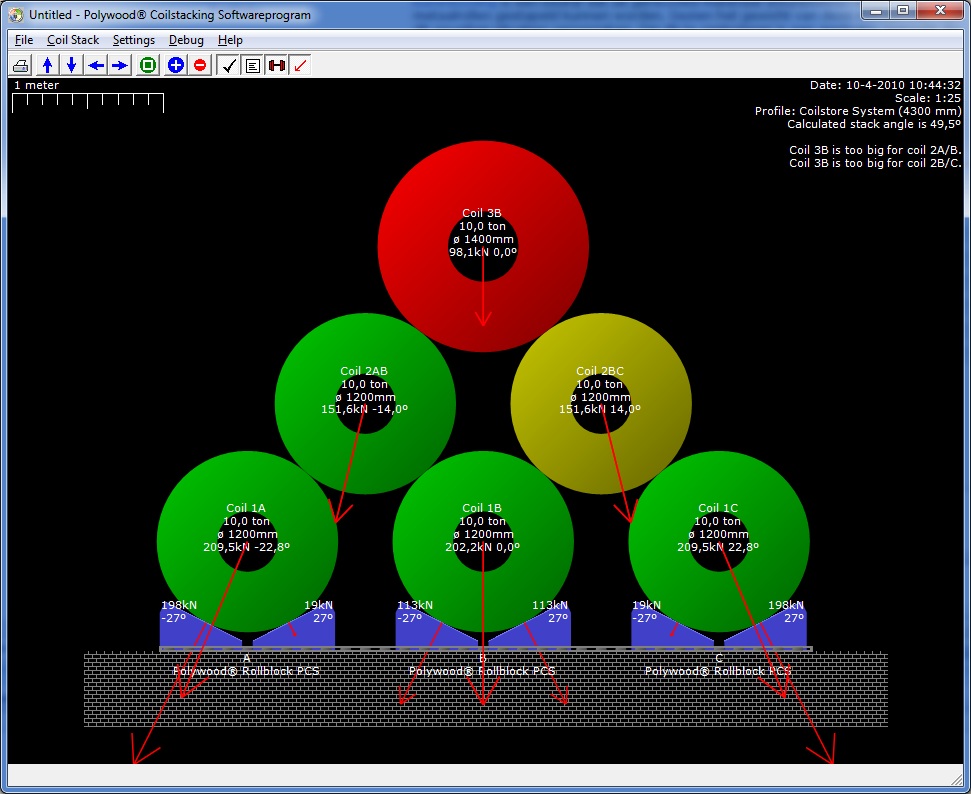The image size is (971, 794).
Task: Click the 'Calculated stack angle is 49,5º' text
Action: 874,124
